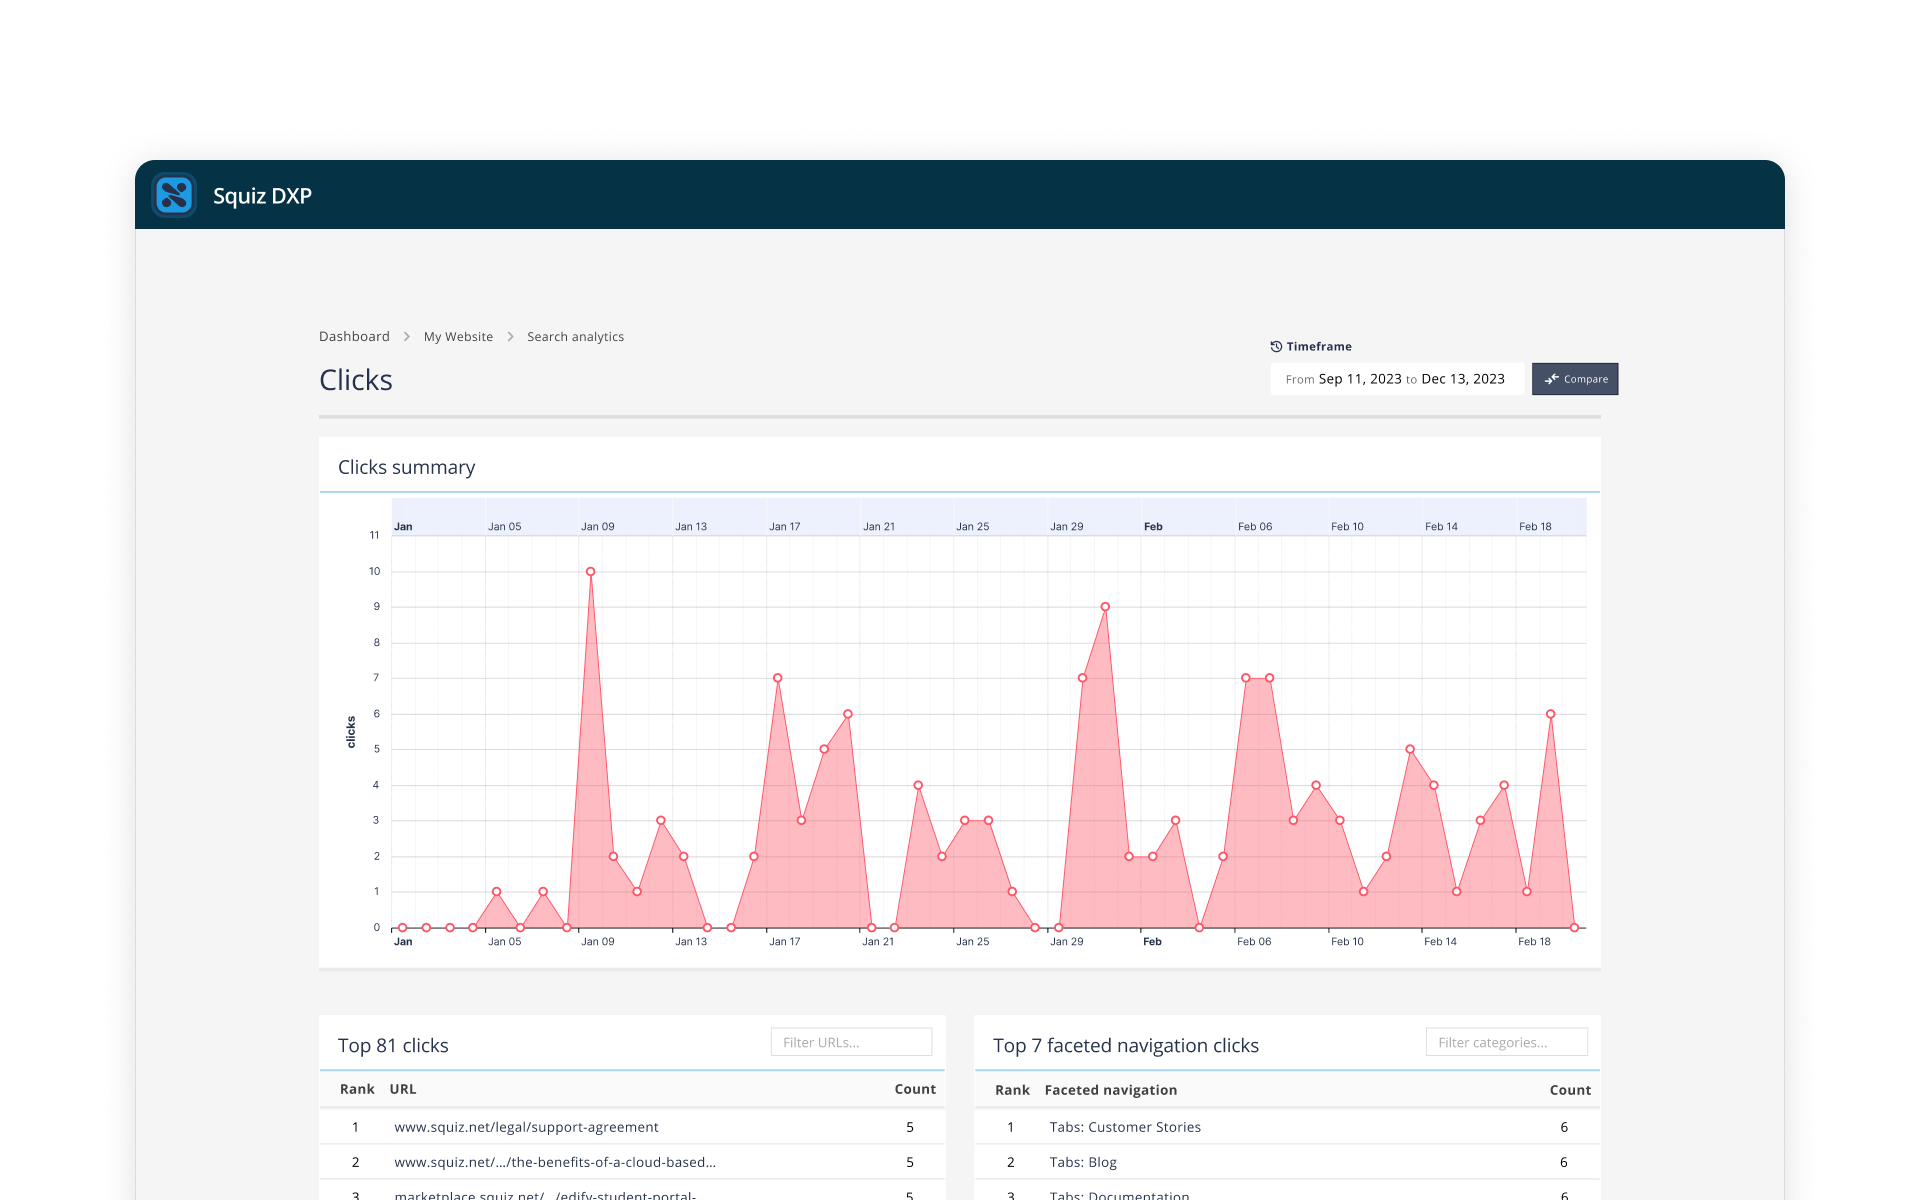Click the Timeframe clock icon
Image resolution: width=1920 pixels, height=1200 pixels.
(x=1276, y=347)
